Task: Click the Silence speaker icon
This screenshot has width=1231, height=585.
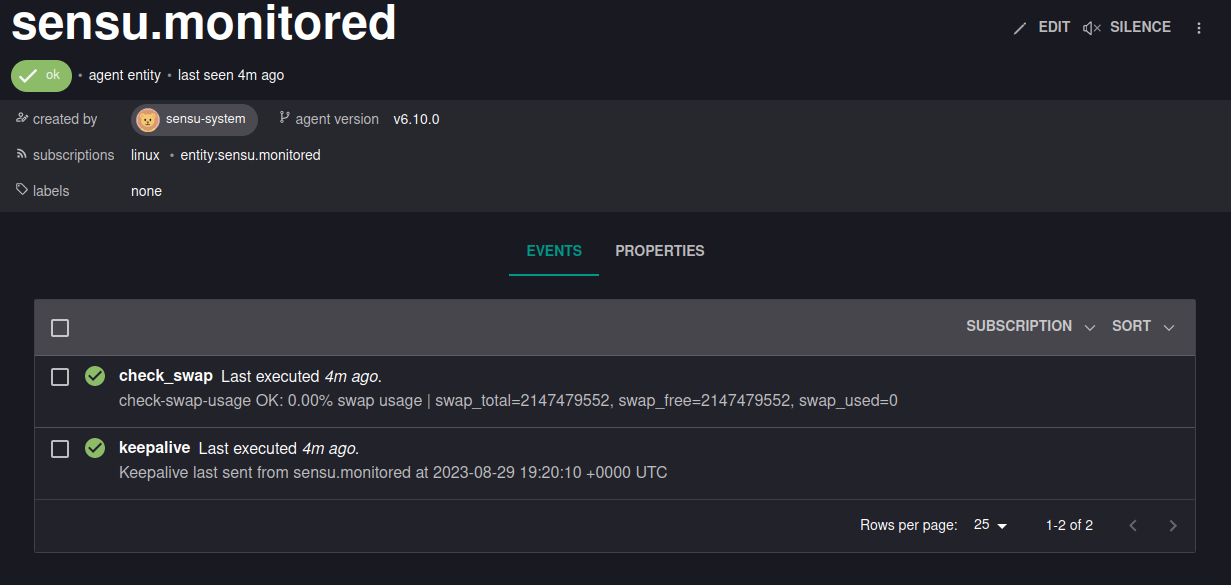Action: 1092,28
